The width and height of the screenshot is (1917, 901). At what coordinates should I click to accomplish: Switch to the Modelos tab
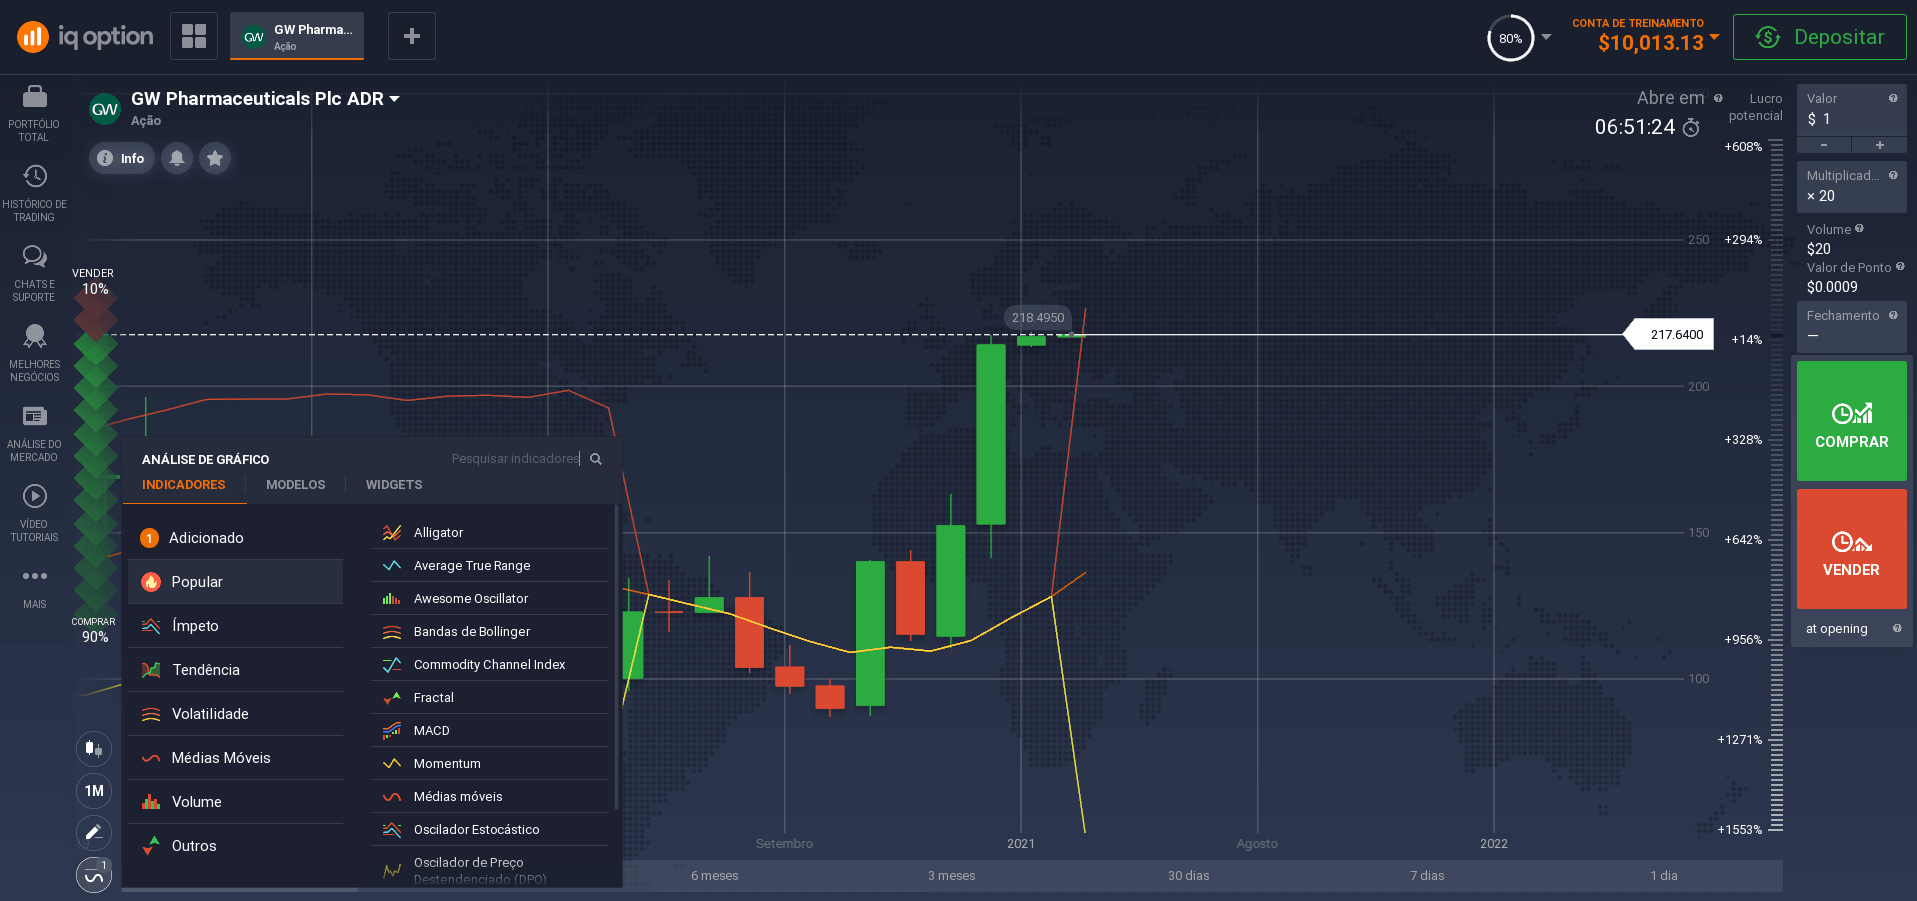click(x=296, y=485)
